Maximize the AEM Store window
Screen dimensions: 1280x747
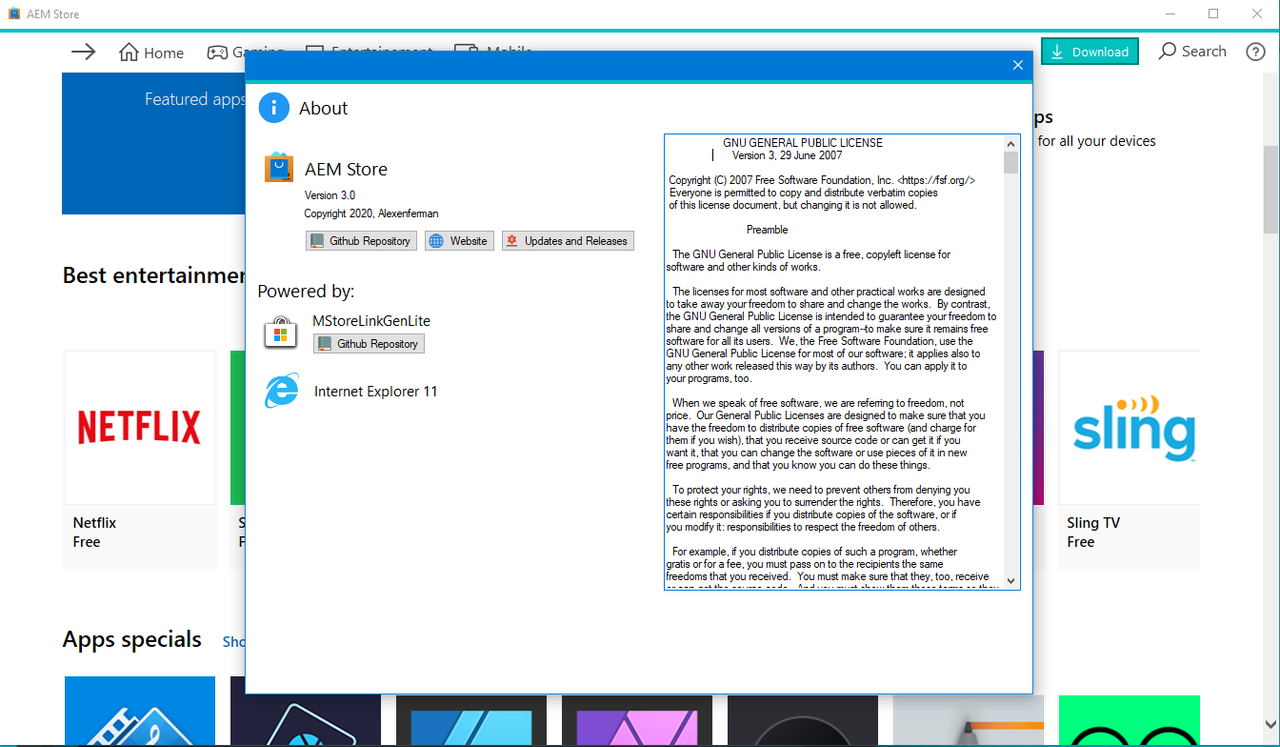[1213, 14]
